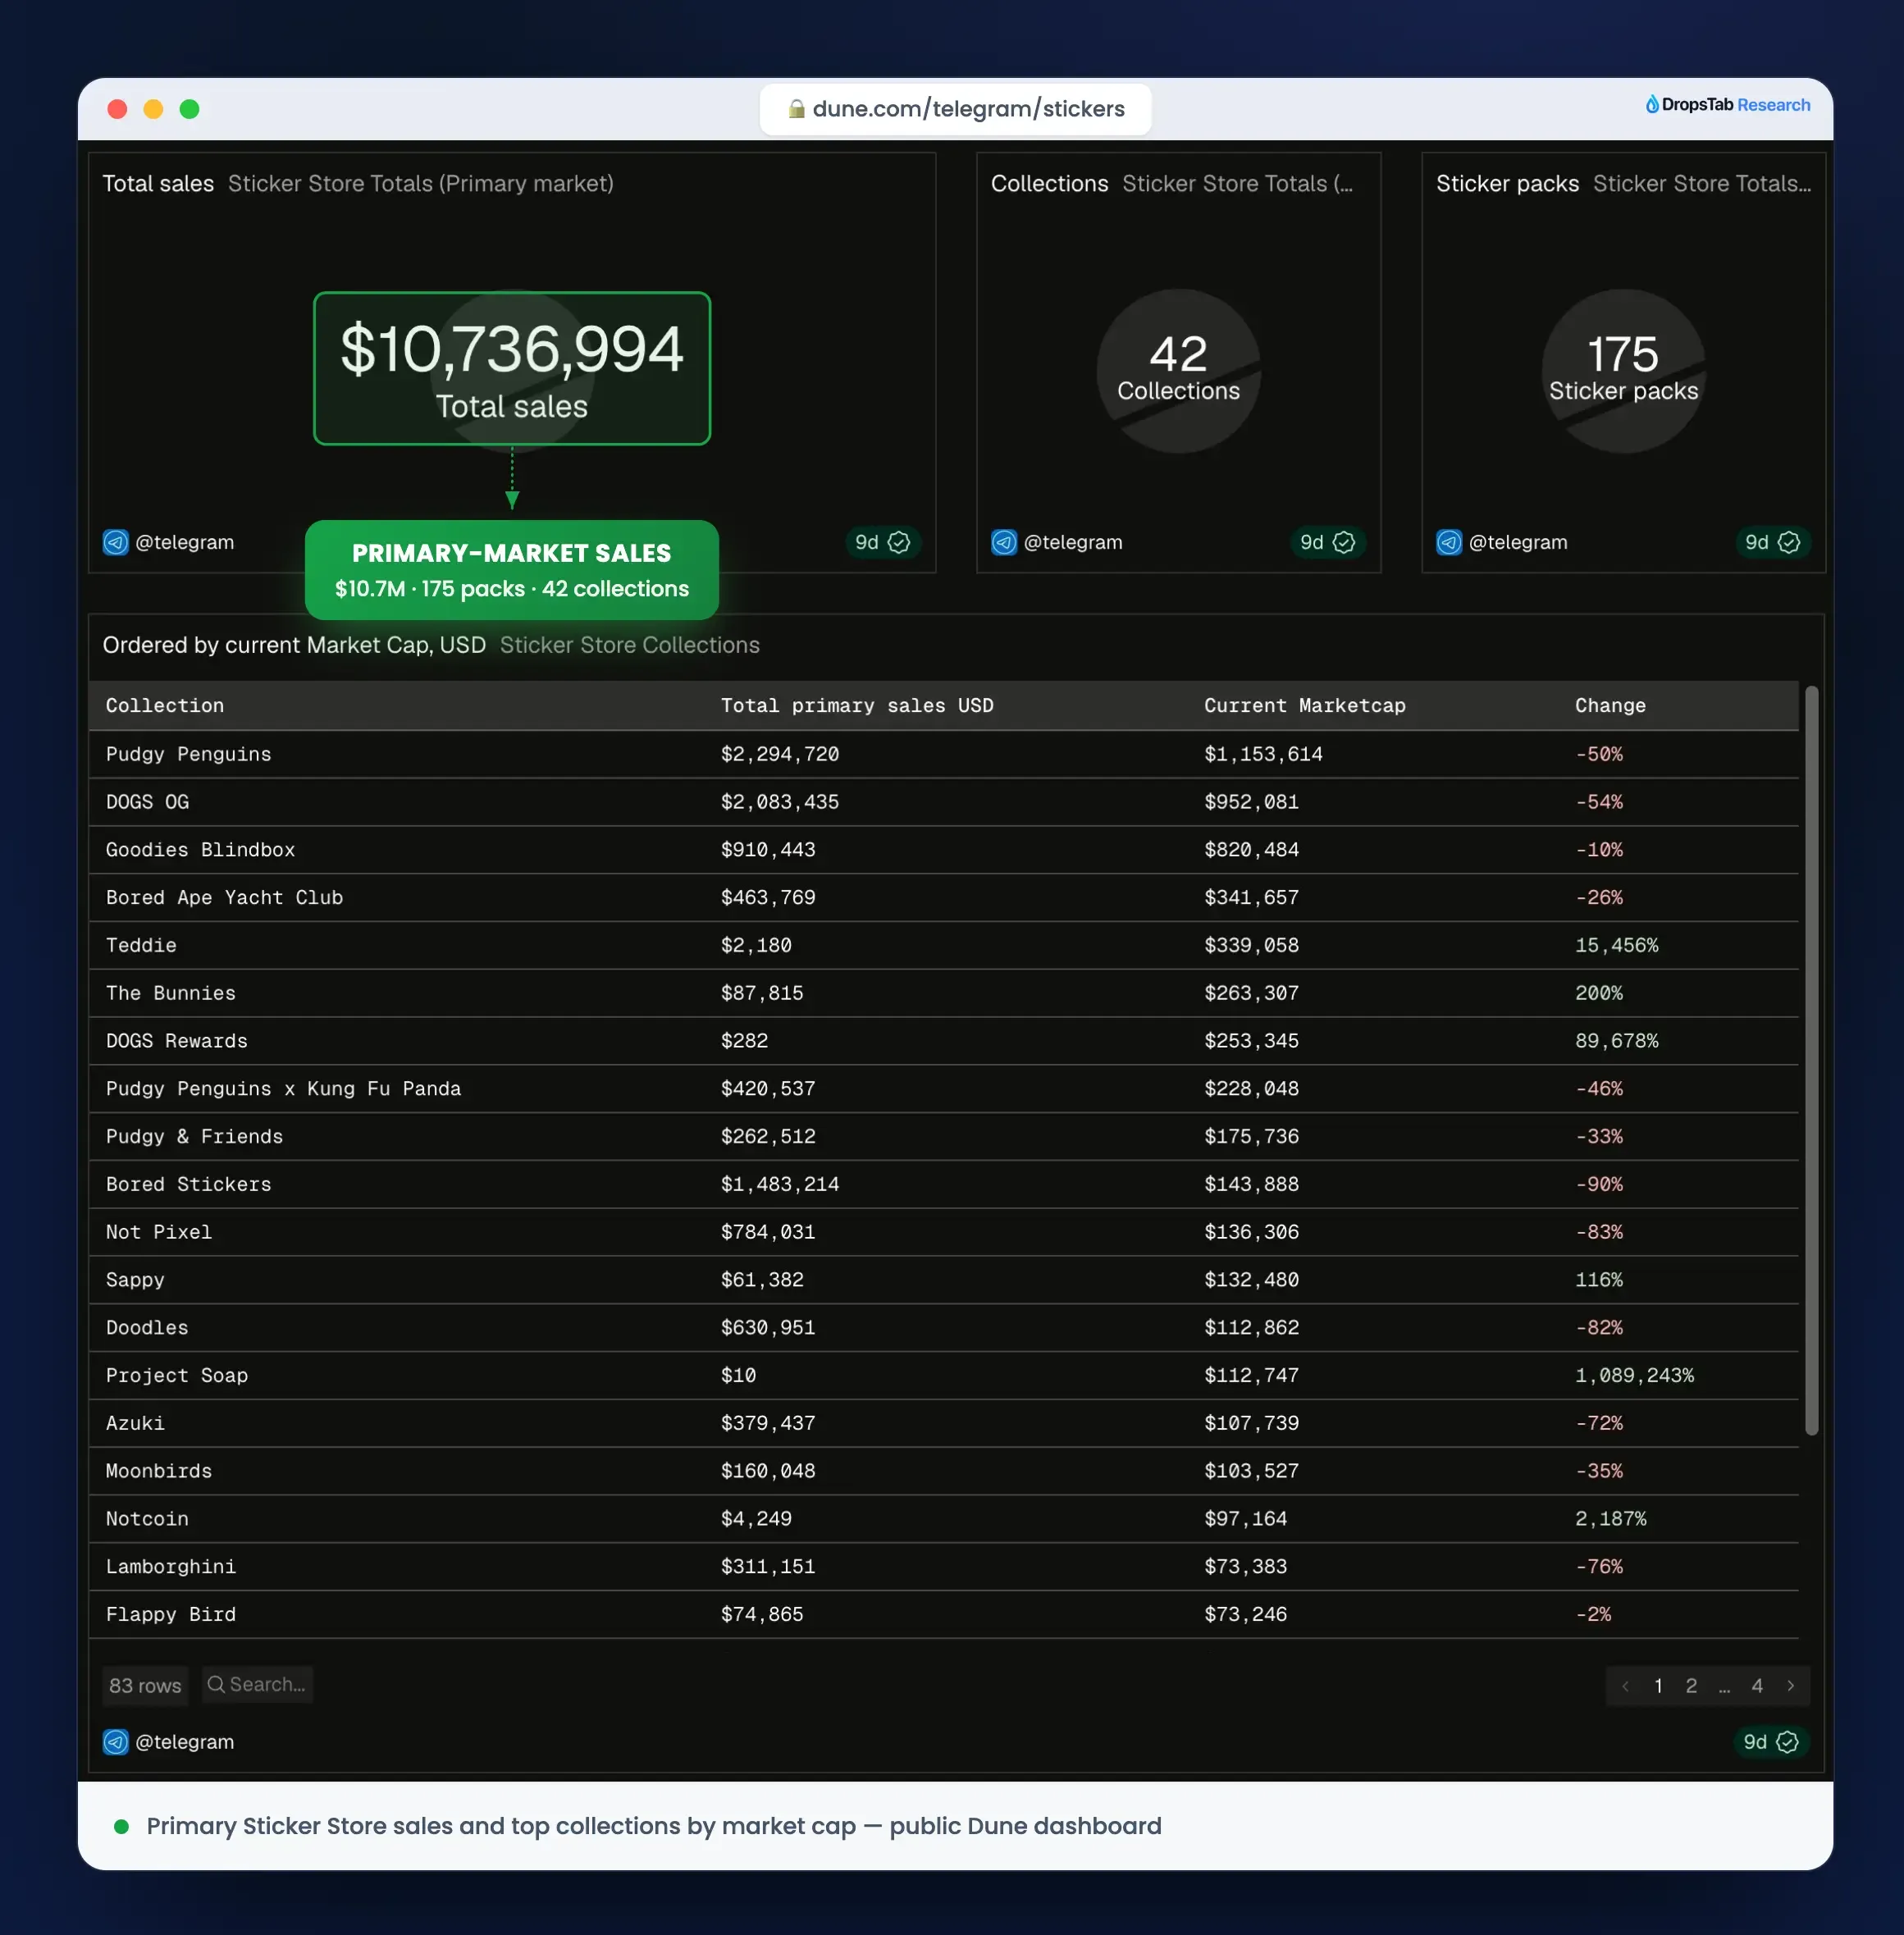The image size is (1904, 1935).
Task: Click Teddie's 15,456% change value
Action: pyautogui.click(x=1616, y=945)
